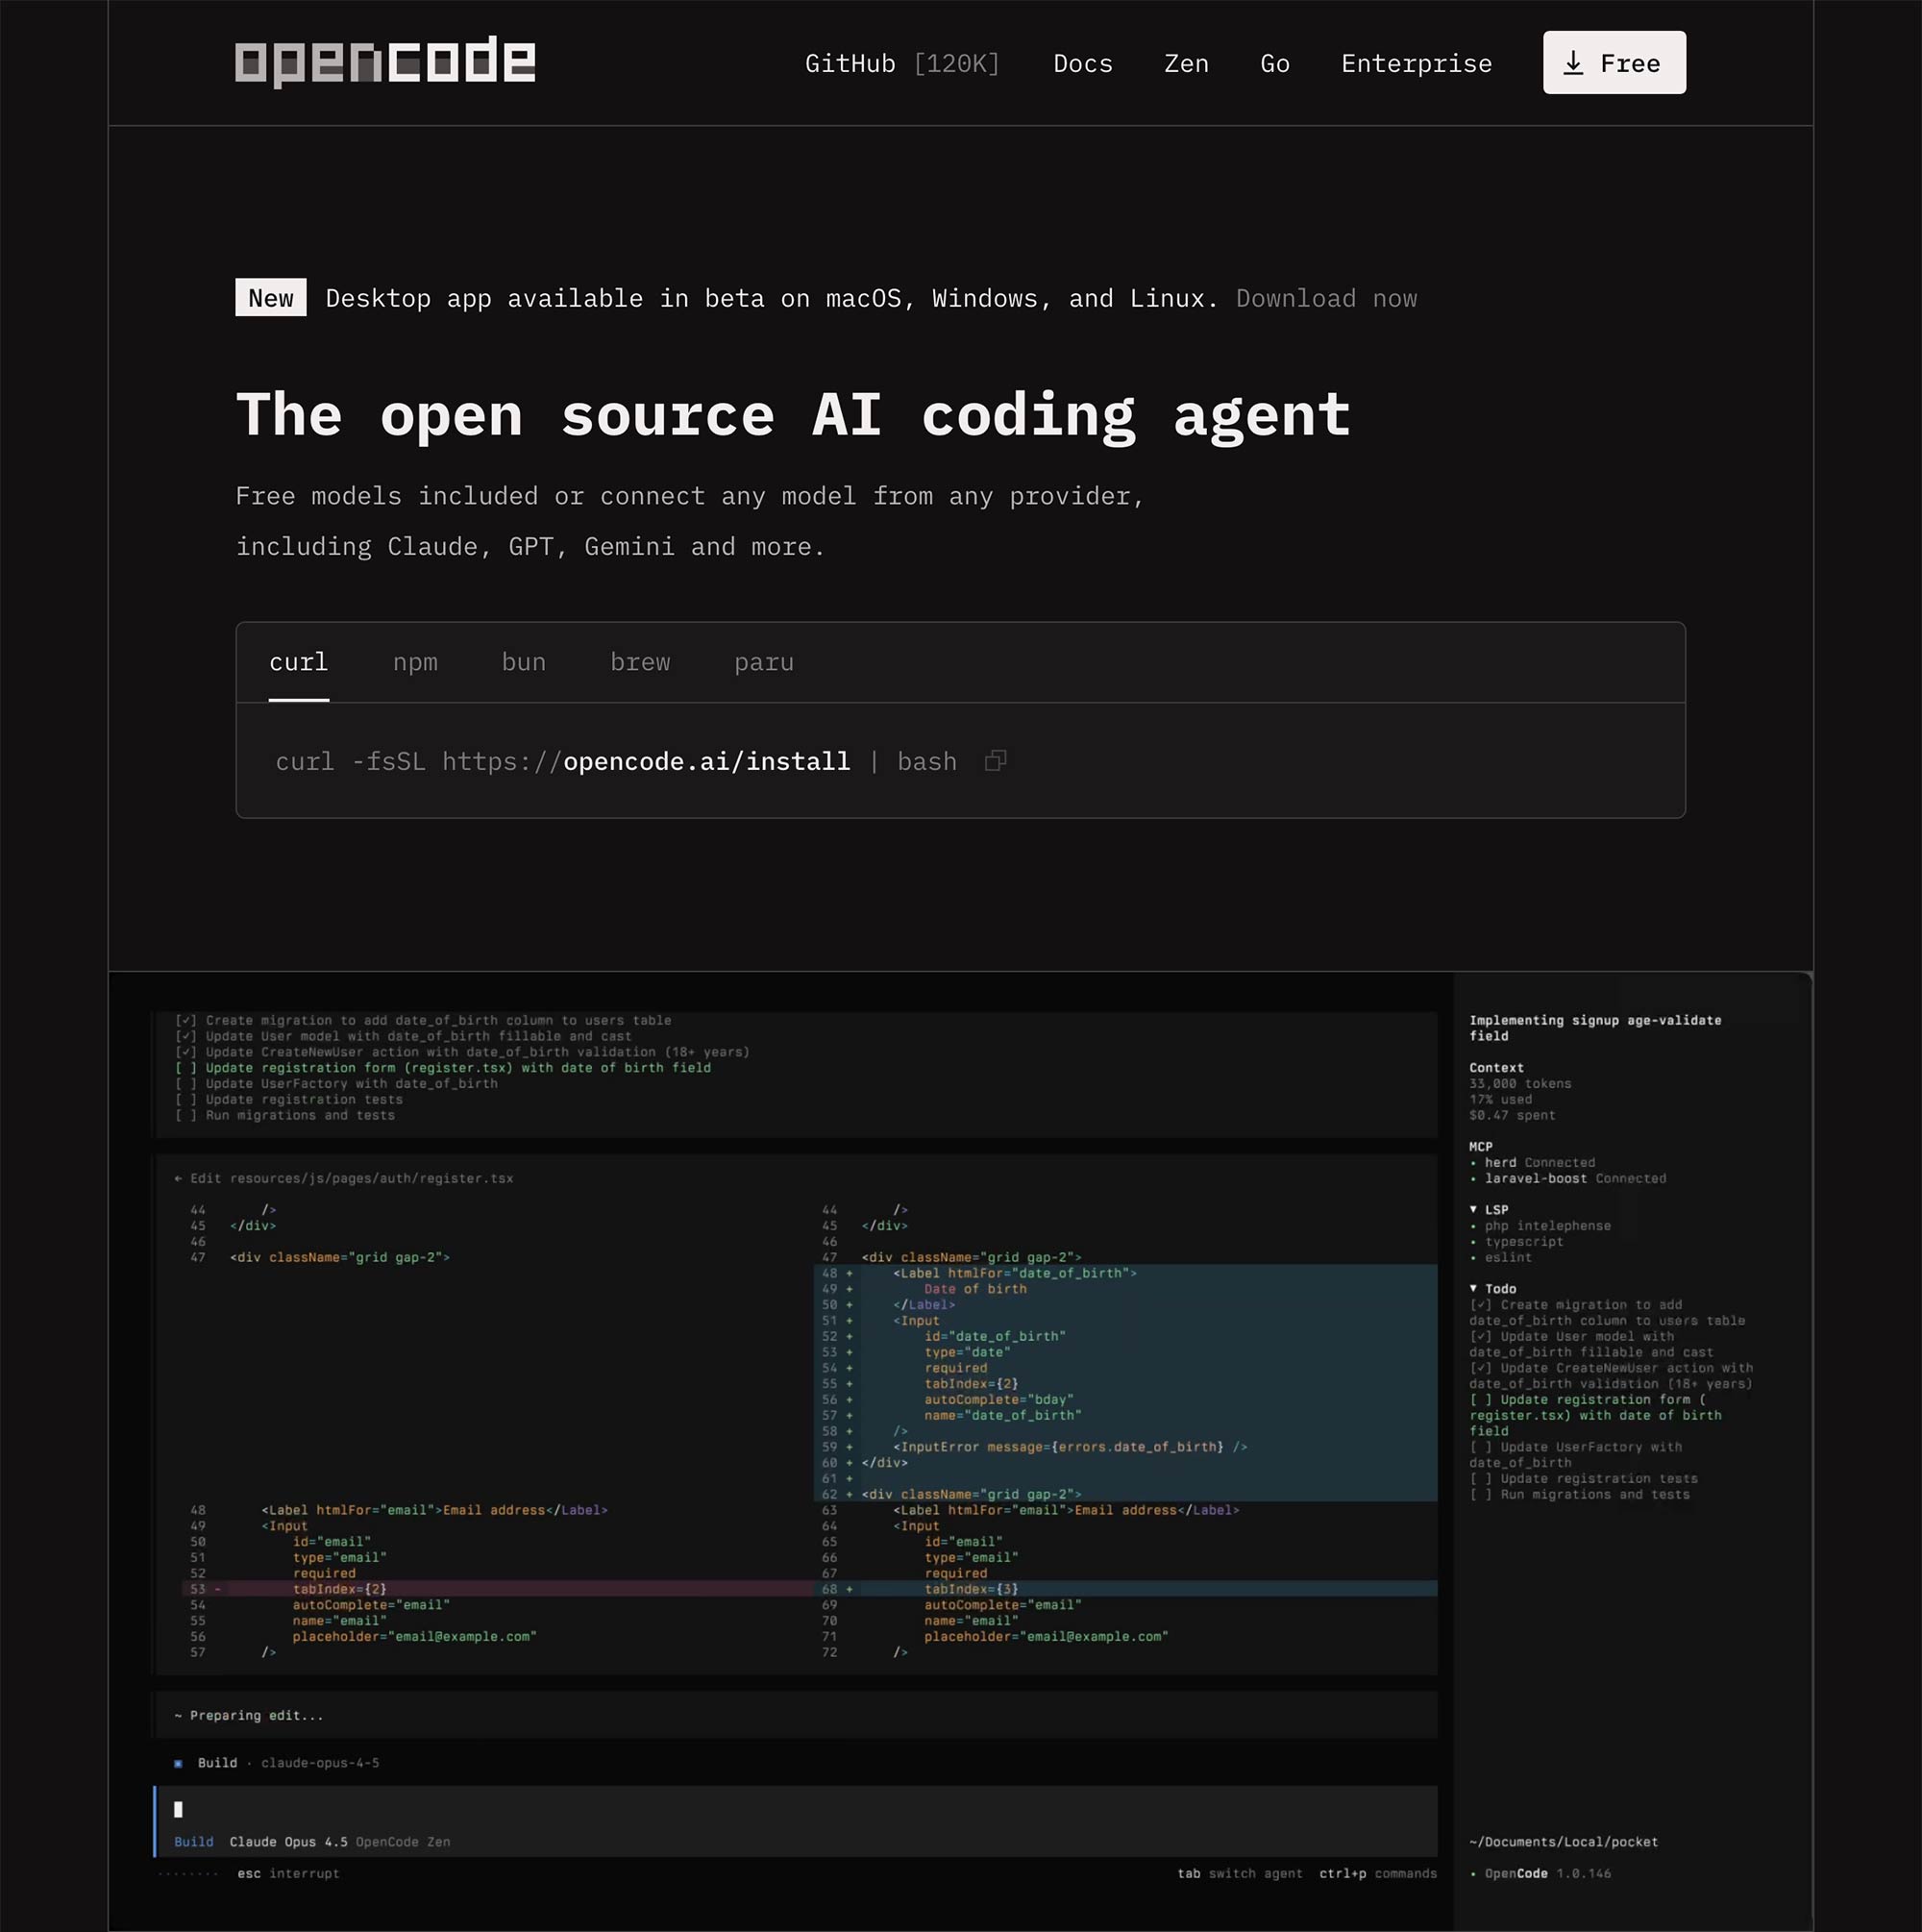Click 'ctrl+p commands' hint
Image resolution: width=1922 pixels, height=1932 pixels.
coord(1378,1873)
